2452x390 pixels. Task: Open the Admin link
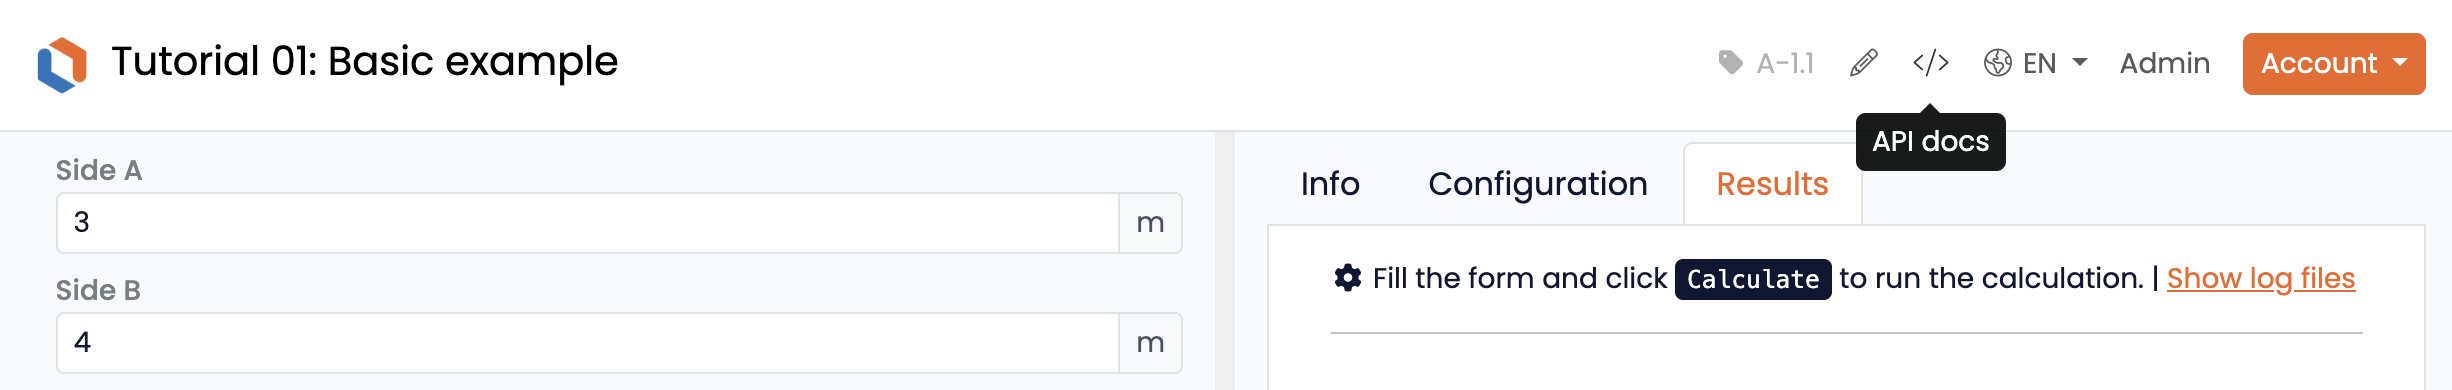[2165, 63]
